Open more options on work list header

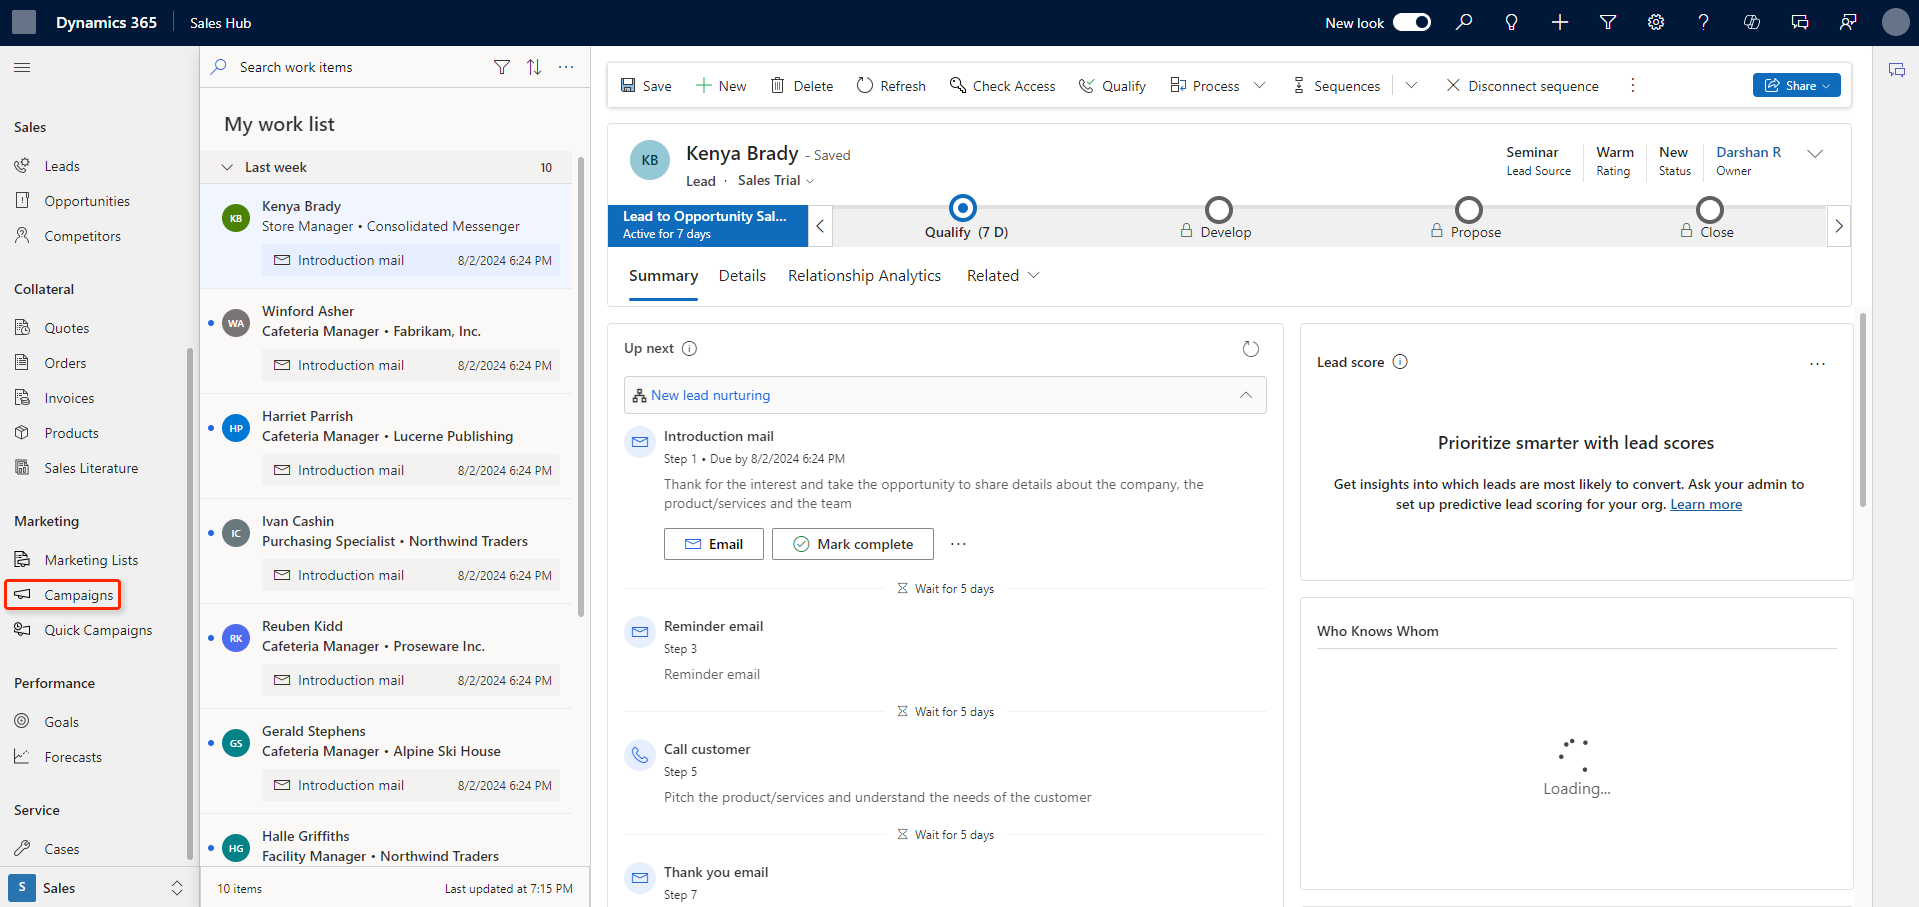click(566, 67)
